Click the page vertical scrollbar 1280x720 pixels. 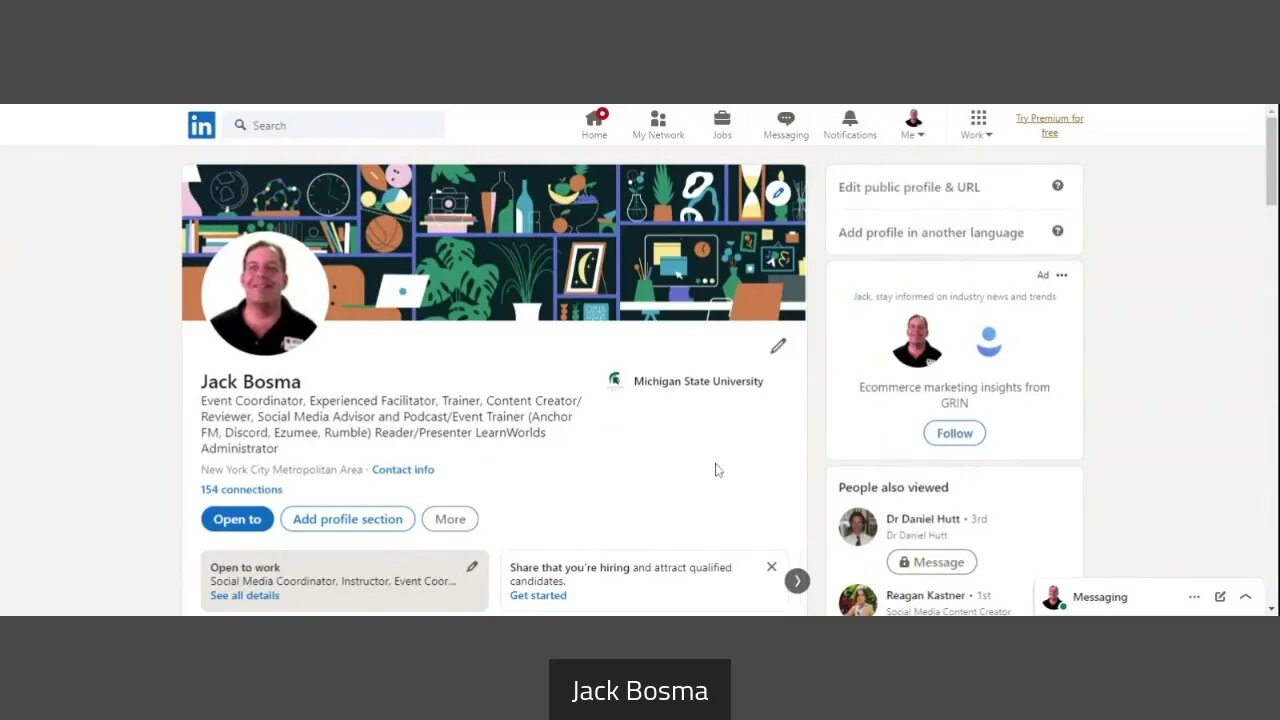pyautogui.click(x=1272, y=160)
